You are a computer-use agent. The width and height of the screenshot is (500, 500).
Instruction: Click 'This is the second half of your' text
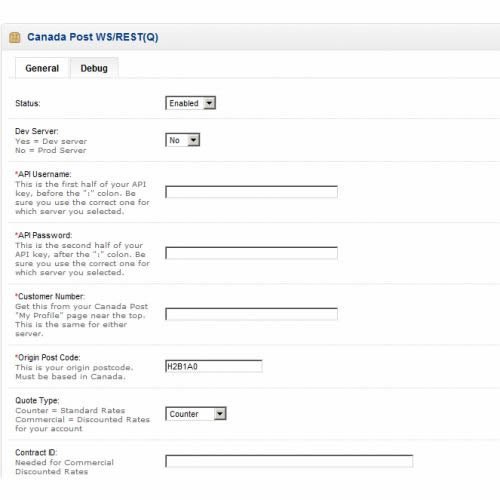(79, 245)
